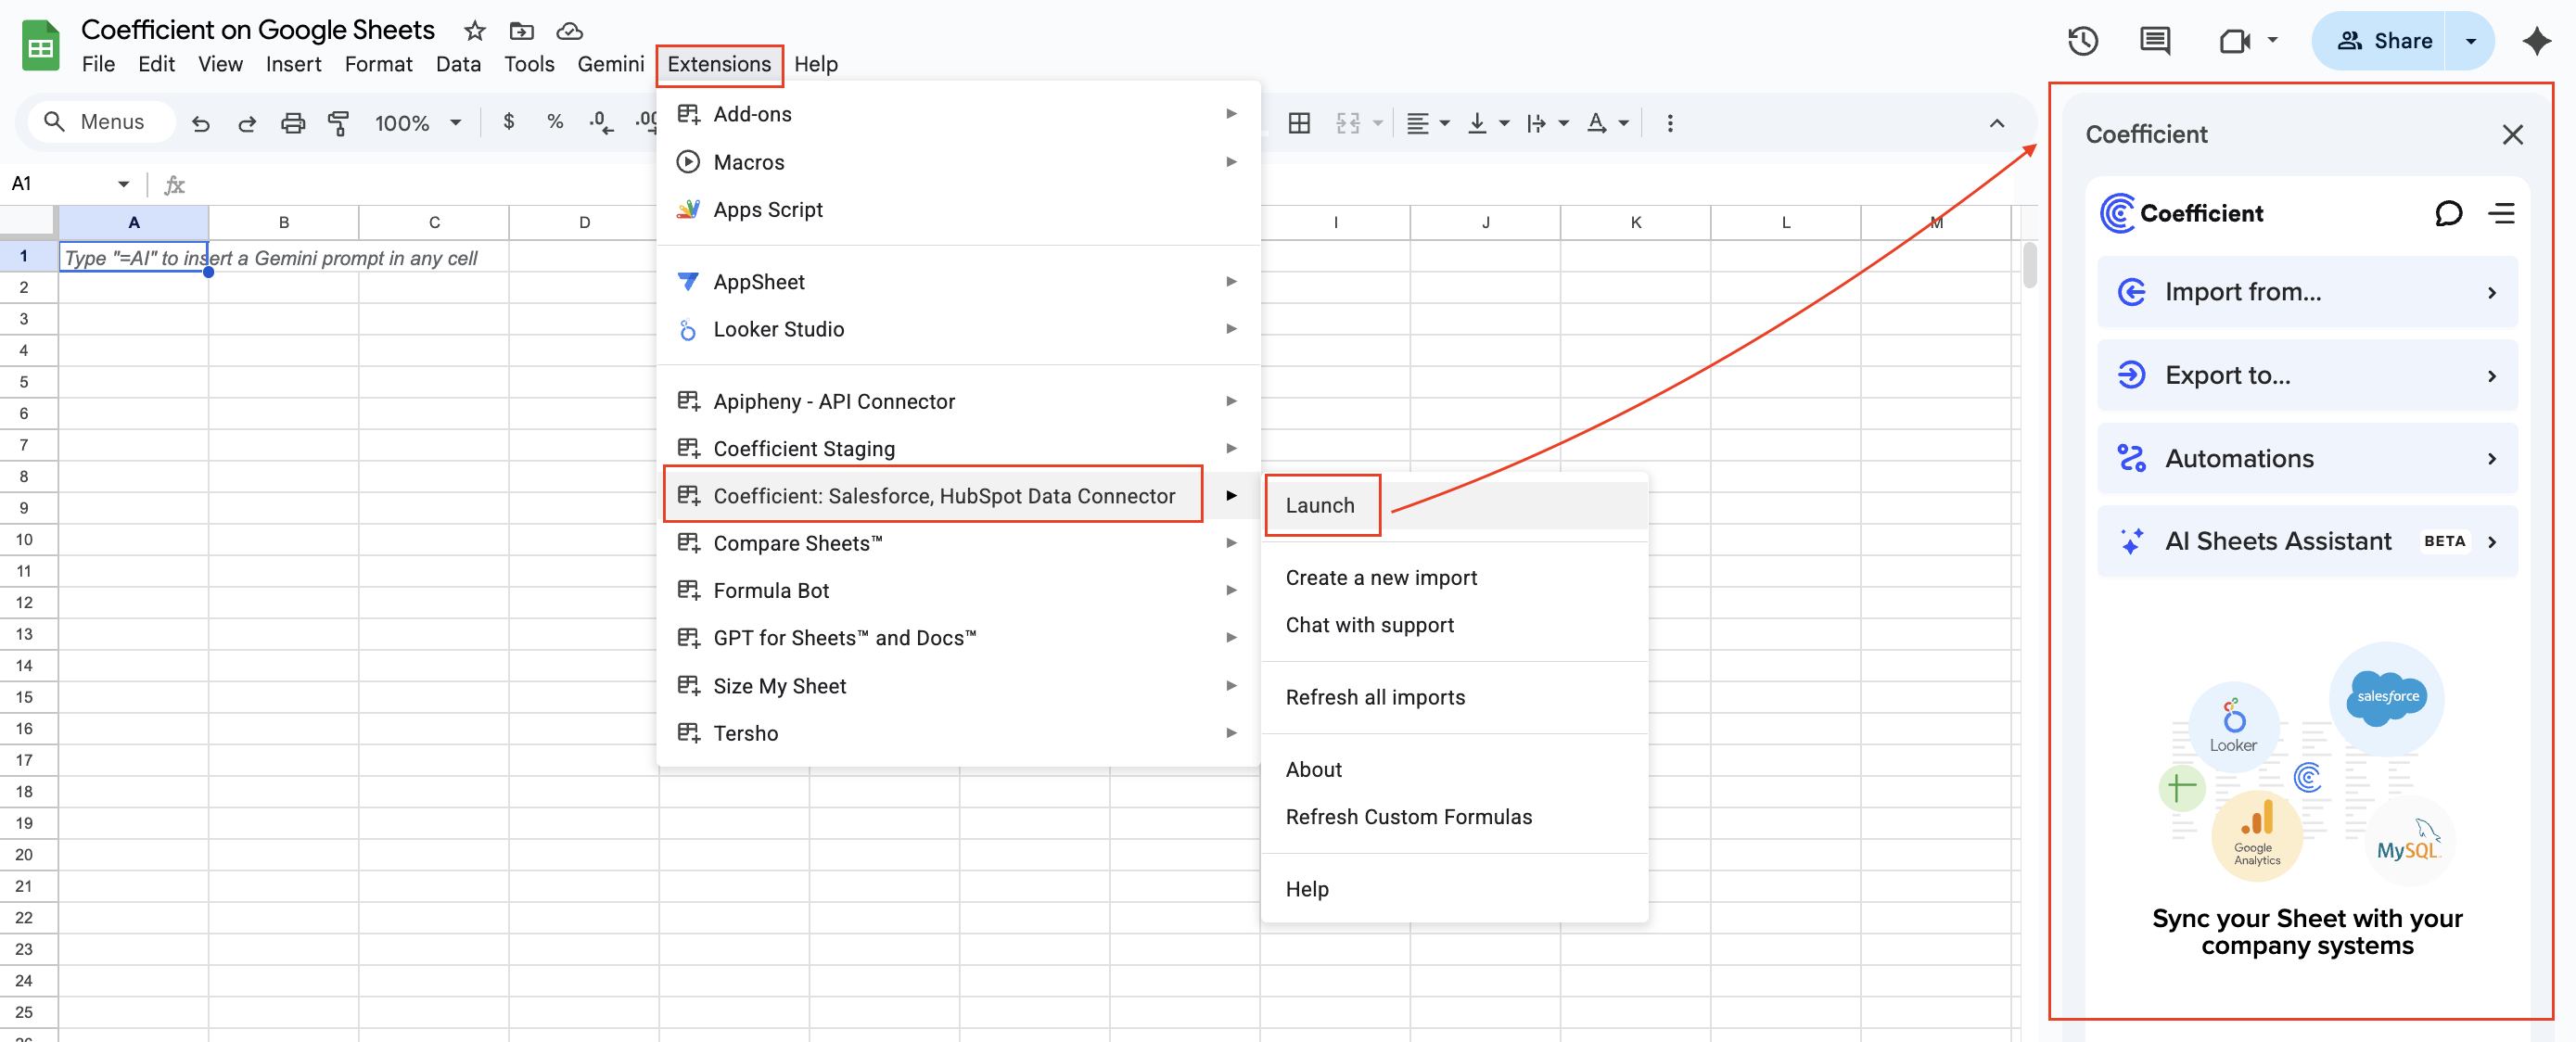This screenshot has height=1042, width=2576.
Task: Click the Share button
Action: [x=2384, y=41]
